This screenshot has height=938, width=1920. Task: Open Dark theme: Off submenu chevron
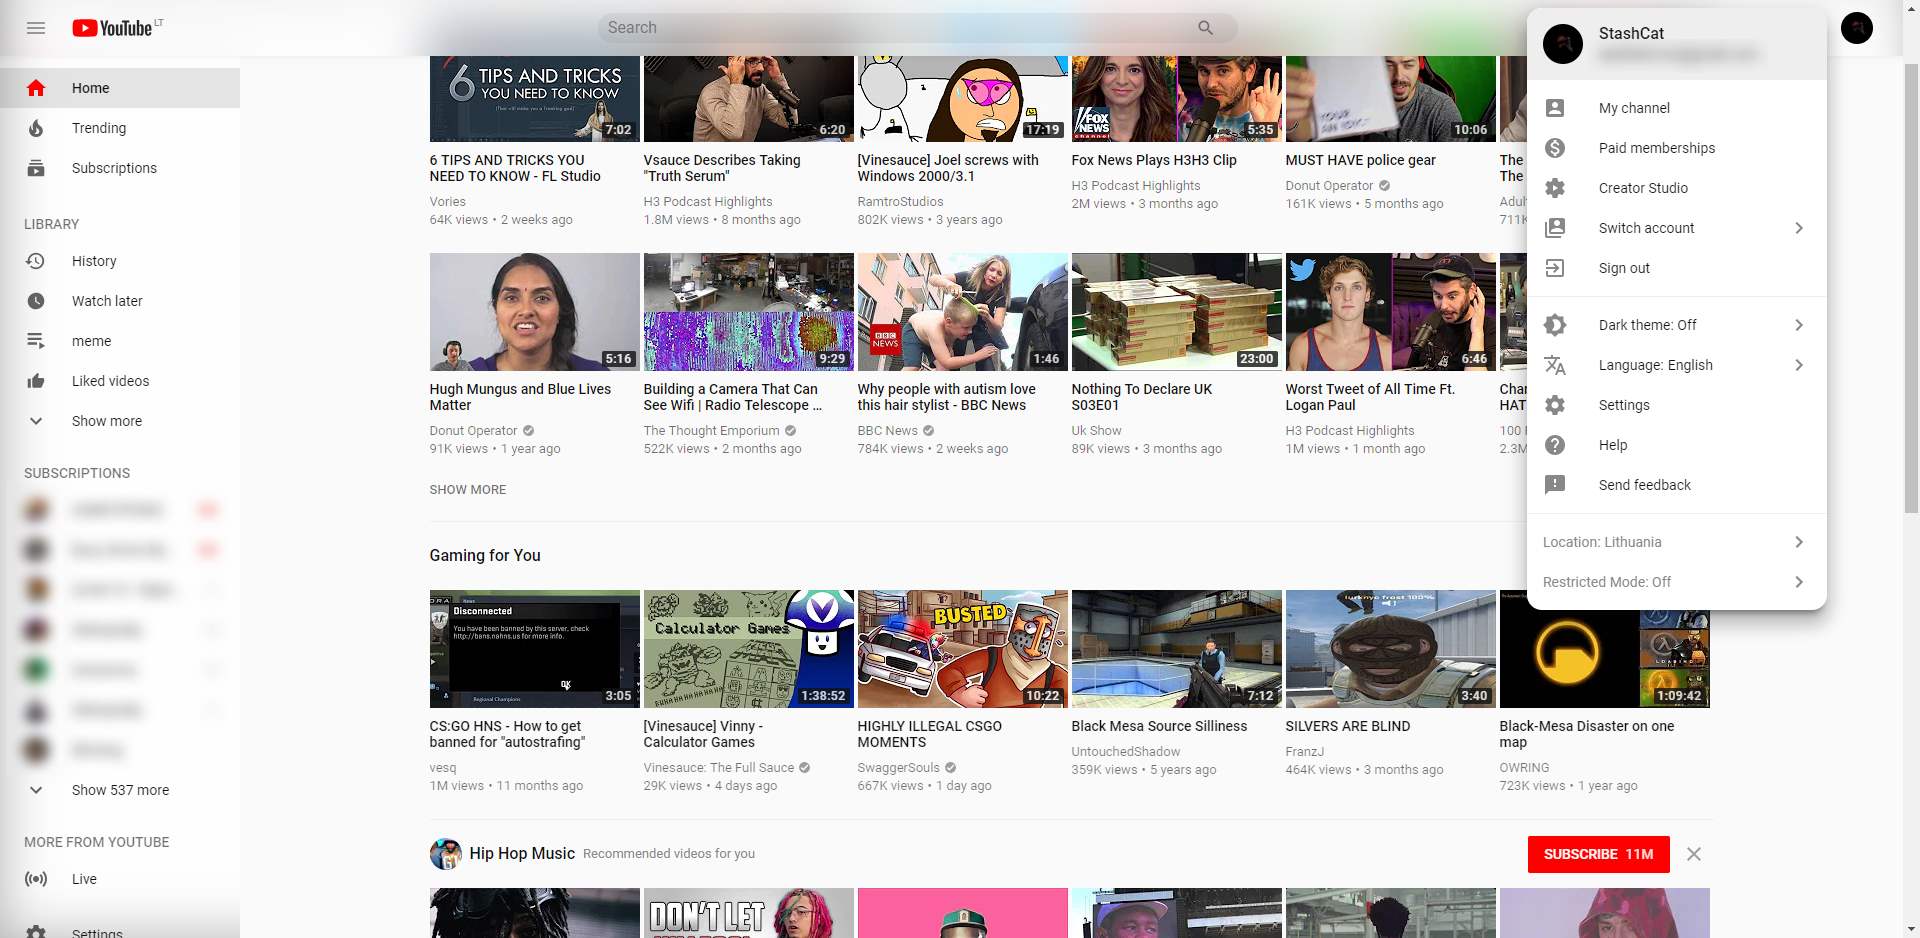click(x=1799, y=325)
